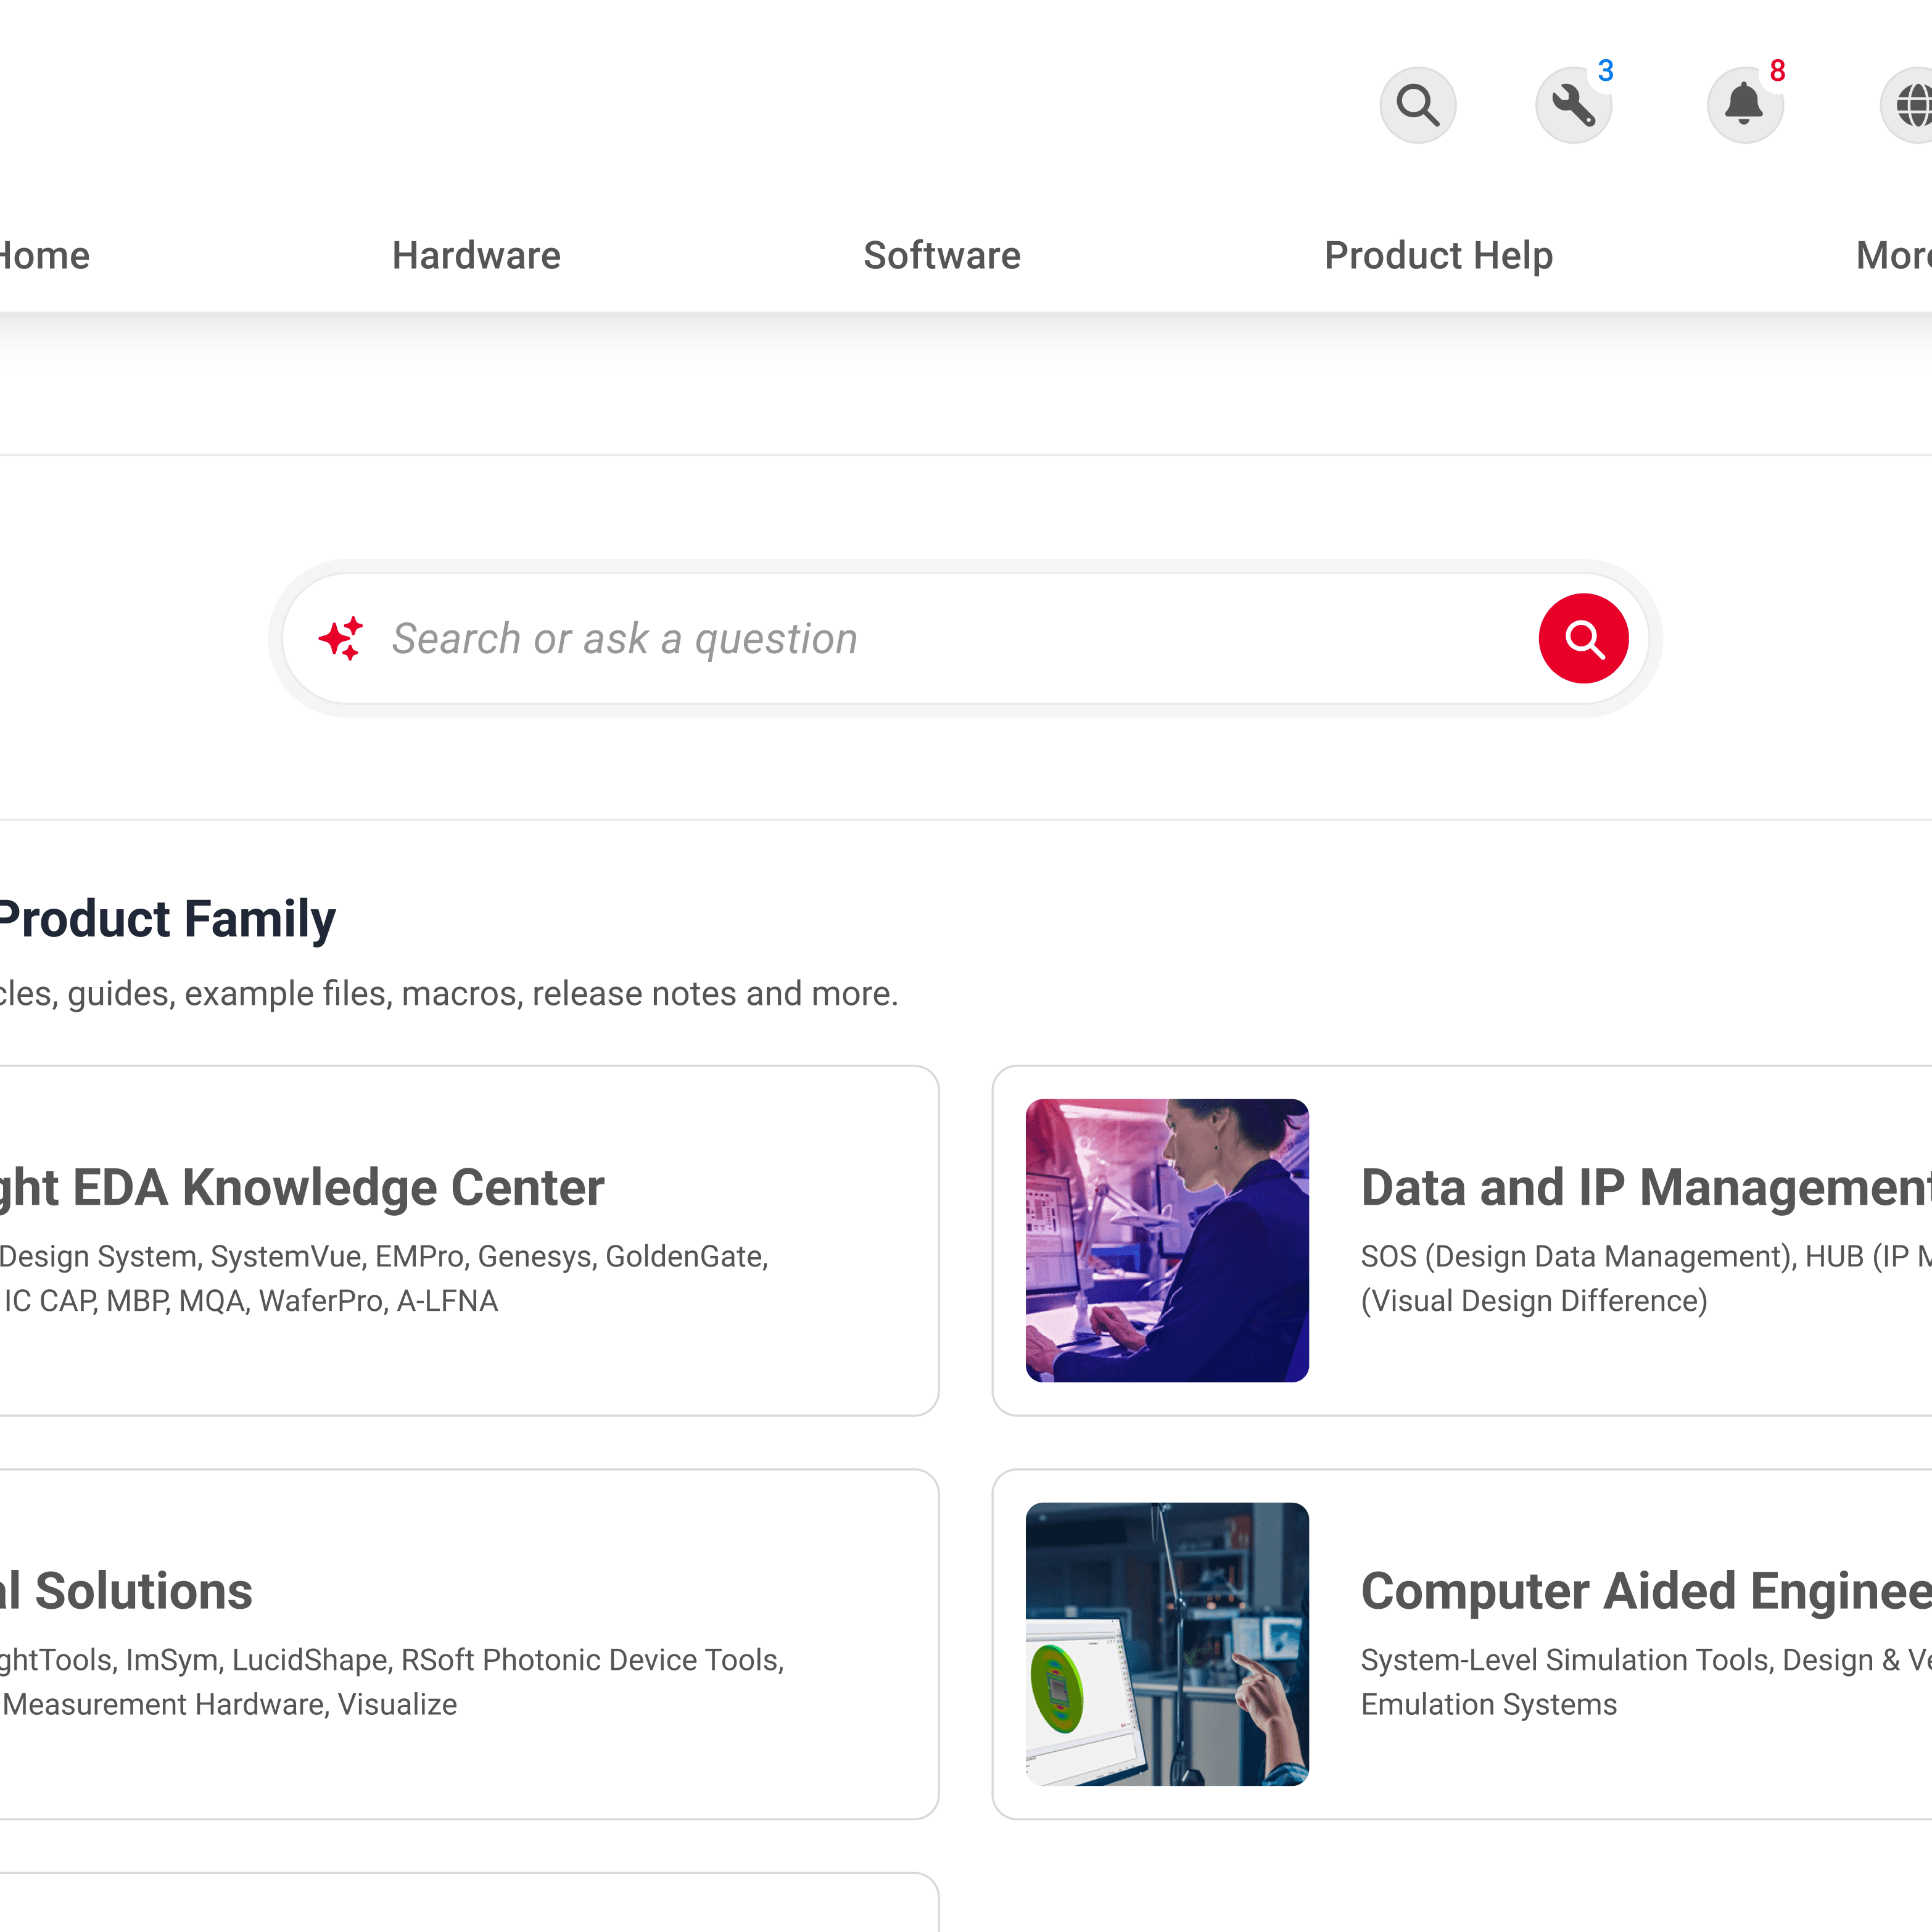The width and height of the screenshot is (1932, 1932).
Task: Click the magnifier search icon in header
Action: [x=1417, y=105]
